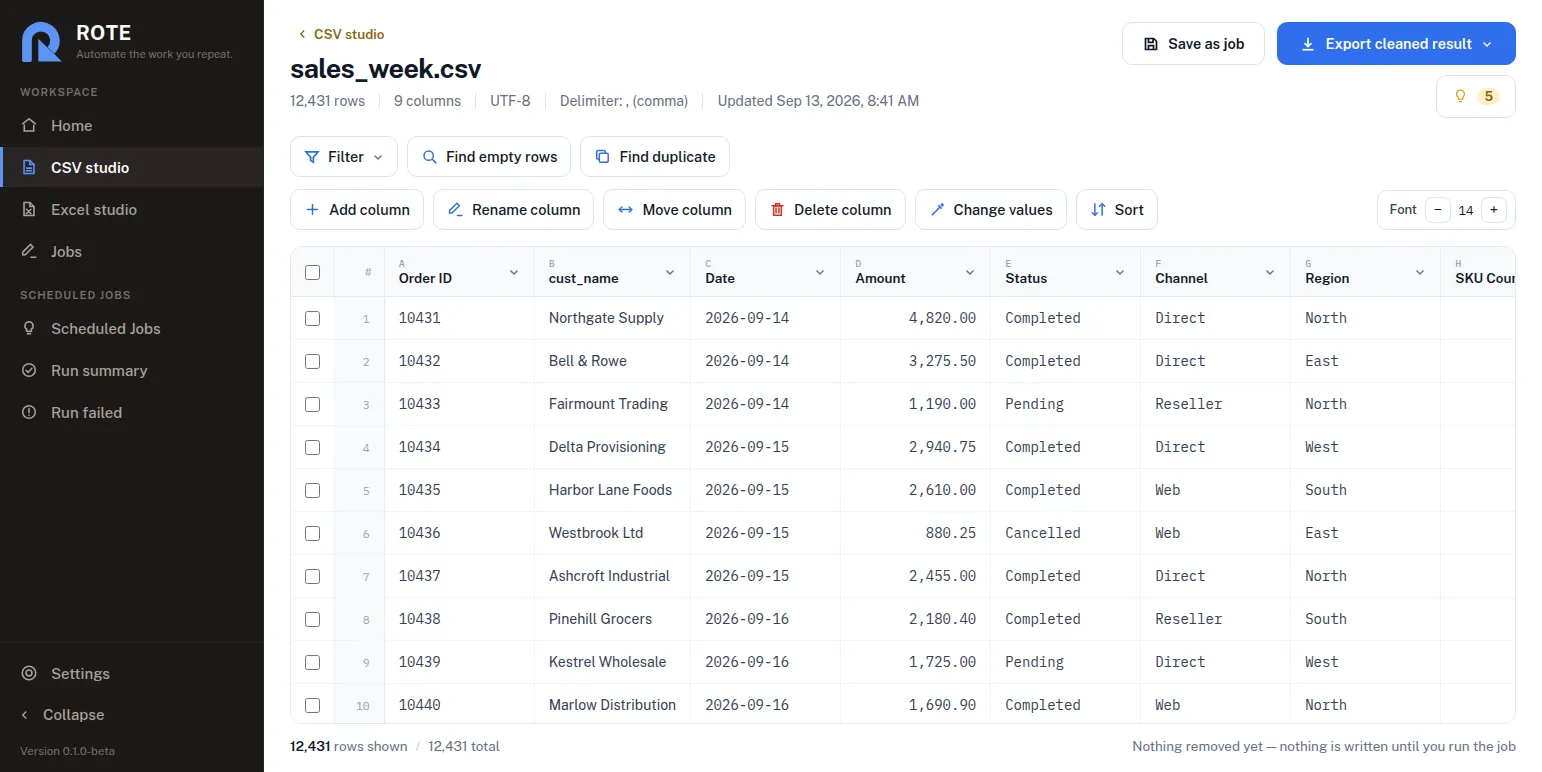Open Settings from the sidebar

tap(131, 674)
